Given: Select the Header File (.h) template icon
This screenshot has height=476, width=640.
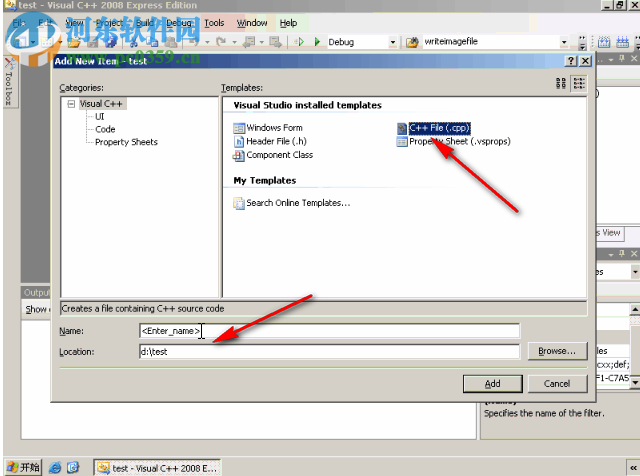Looking at the screenshot, I should coord(239,142).
